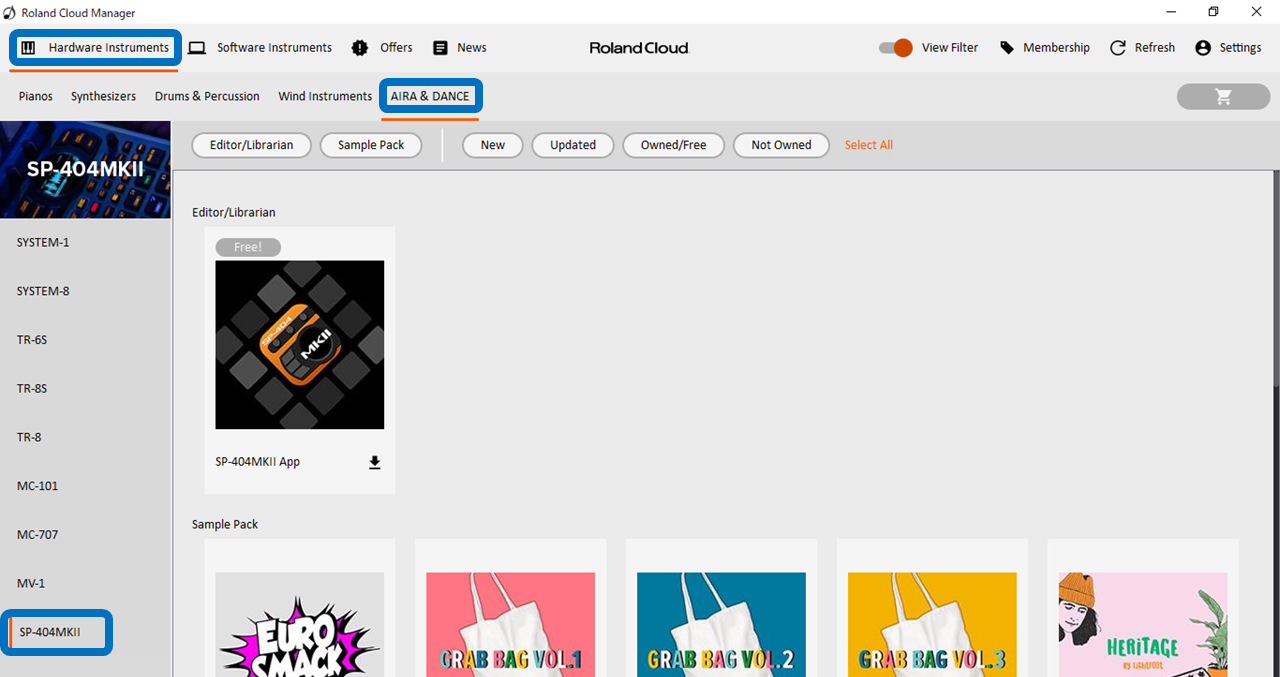
Task: Click the Refresh button
Action: click(1142, 48)
